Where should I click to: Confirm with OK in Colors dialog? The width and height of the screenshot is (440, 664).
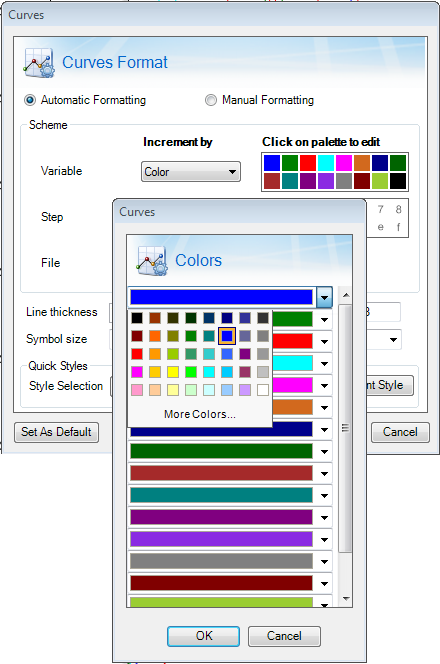coord(204,636)
